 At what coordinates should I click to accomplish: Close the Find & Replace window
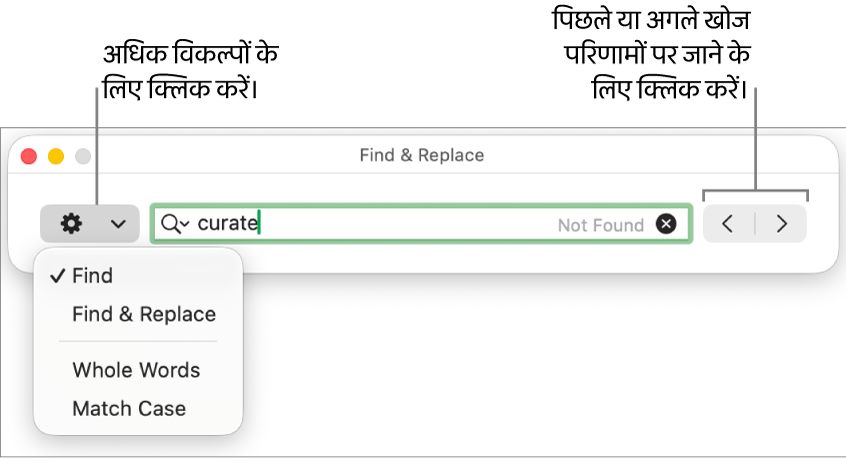[29, 156]
